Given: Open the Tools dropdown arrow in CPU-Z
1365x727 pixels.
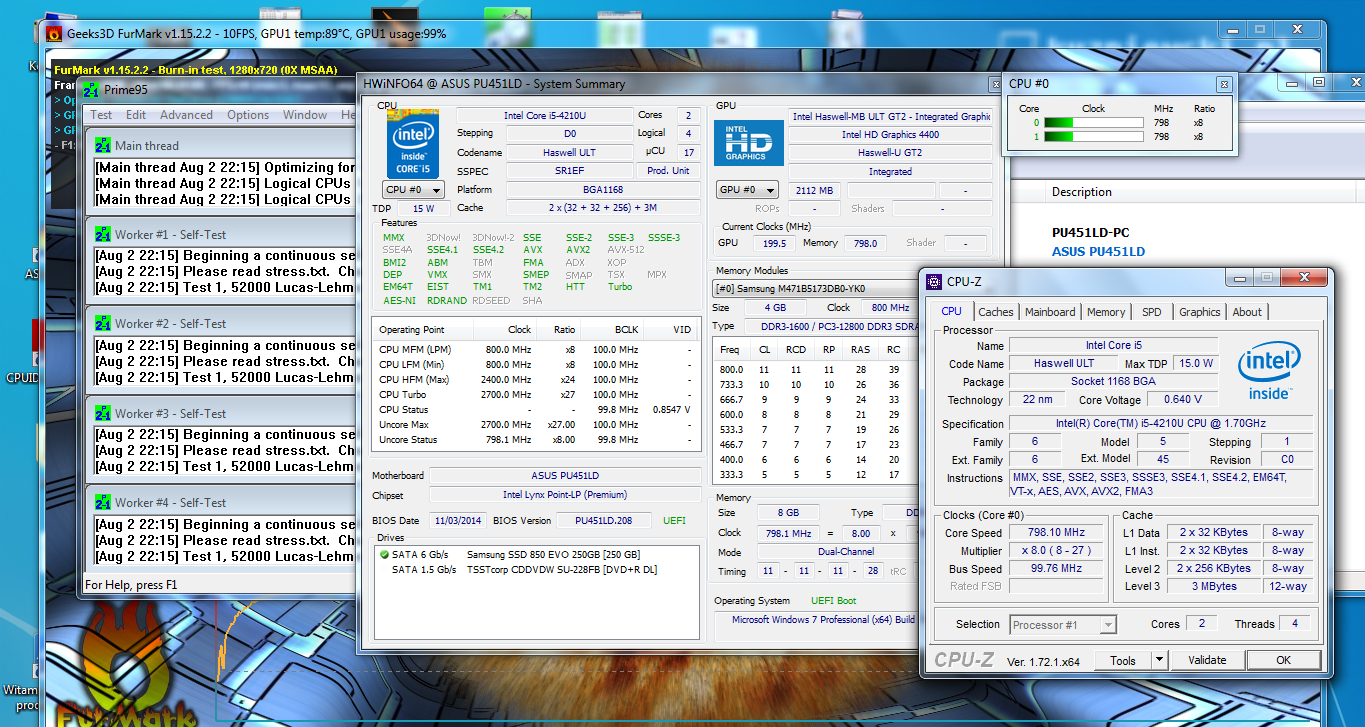Looking at the screenshot, I should 1159,660.
